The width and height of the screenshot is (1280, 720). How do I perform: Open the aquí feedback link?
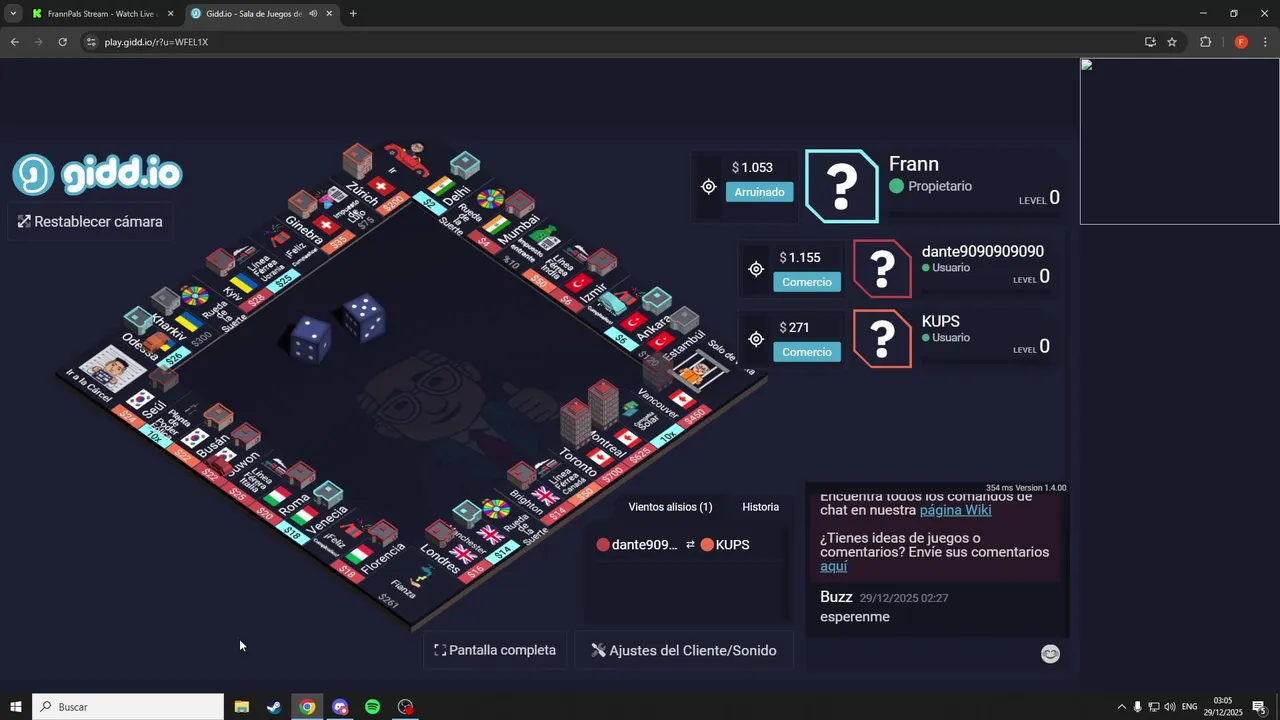click(833, 566)
